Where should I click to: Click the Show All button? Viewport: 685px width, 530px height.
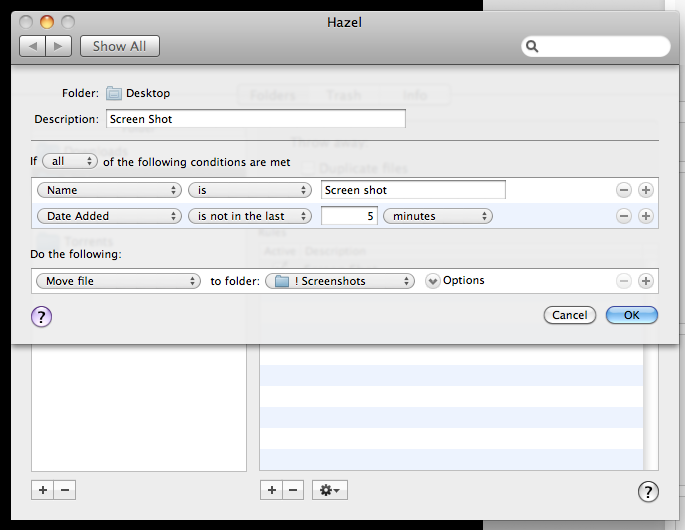(x=120, y=46)
